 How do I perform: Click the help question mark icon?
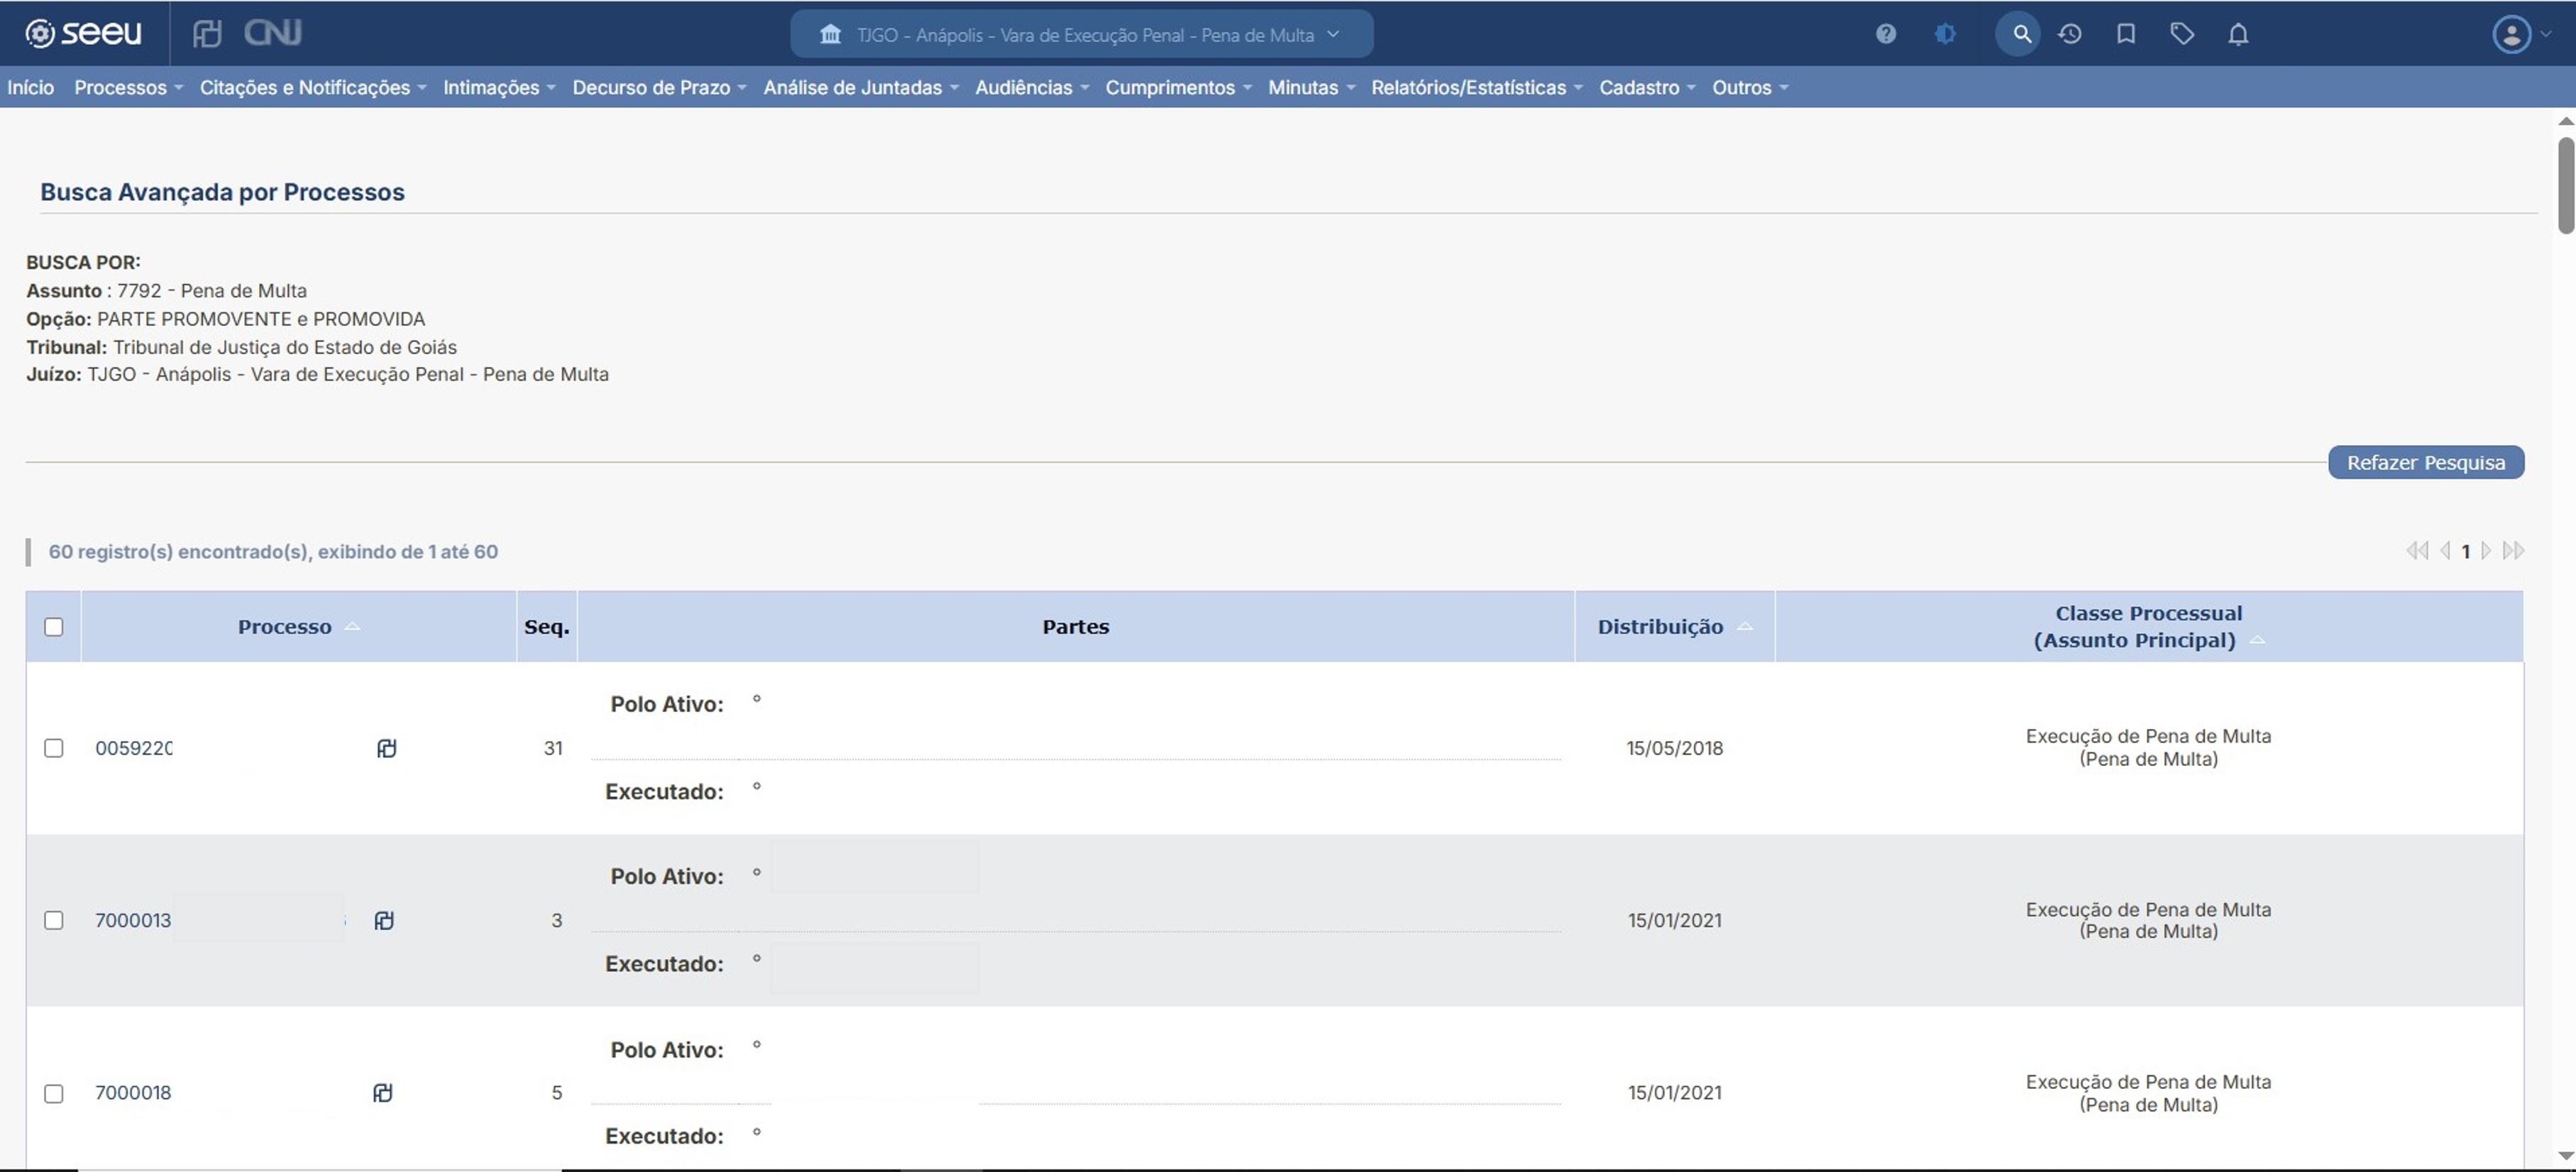tap(1886, 34)
